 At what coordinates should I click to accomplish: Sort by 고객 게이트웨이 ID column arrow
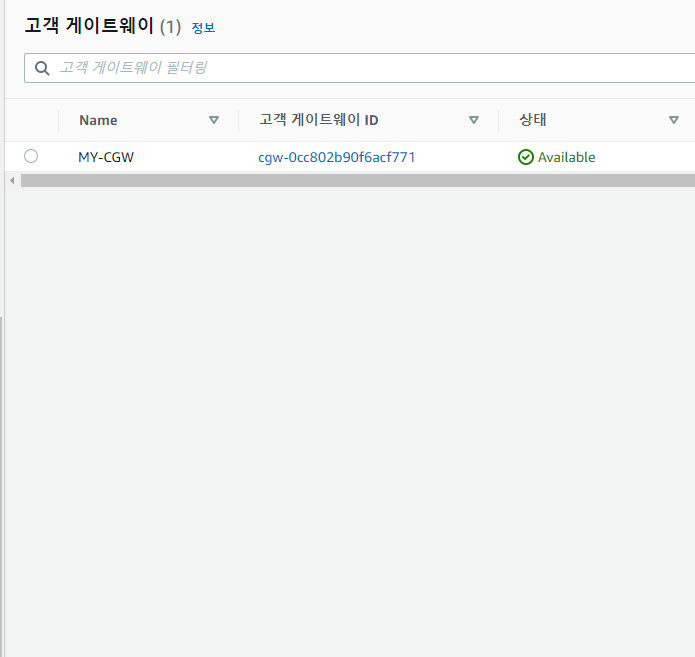point(474,120)
